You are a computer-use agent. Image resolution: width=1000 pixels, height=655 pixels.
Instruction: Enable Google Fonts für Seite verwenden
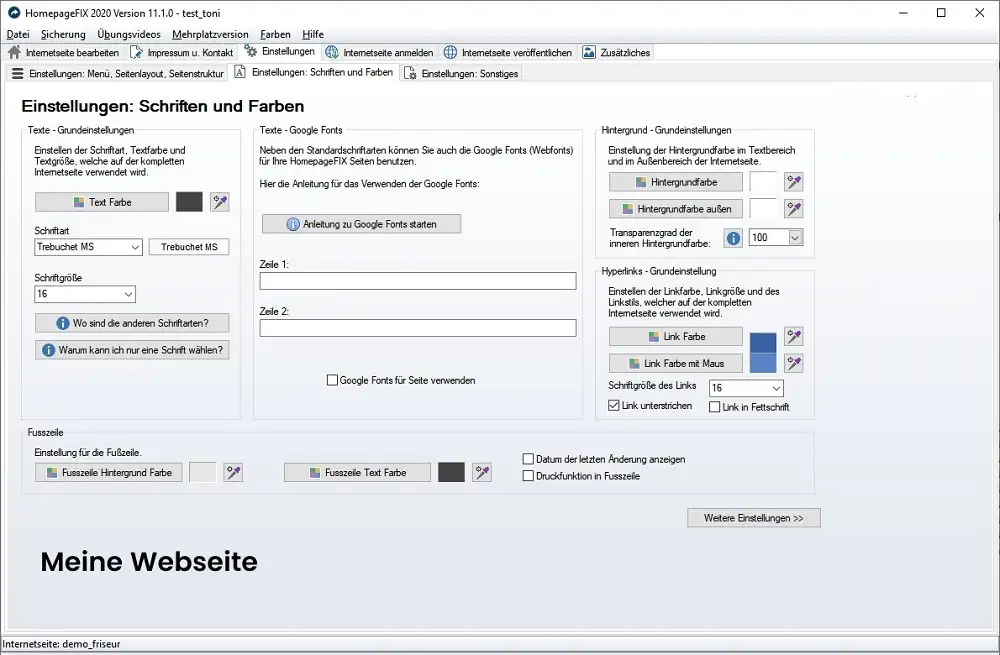click(x=332, y=380)
